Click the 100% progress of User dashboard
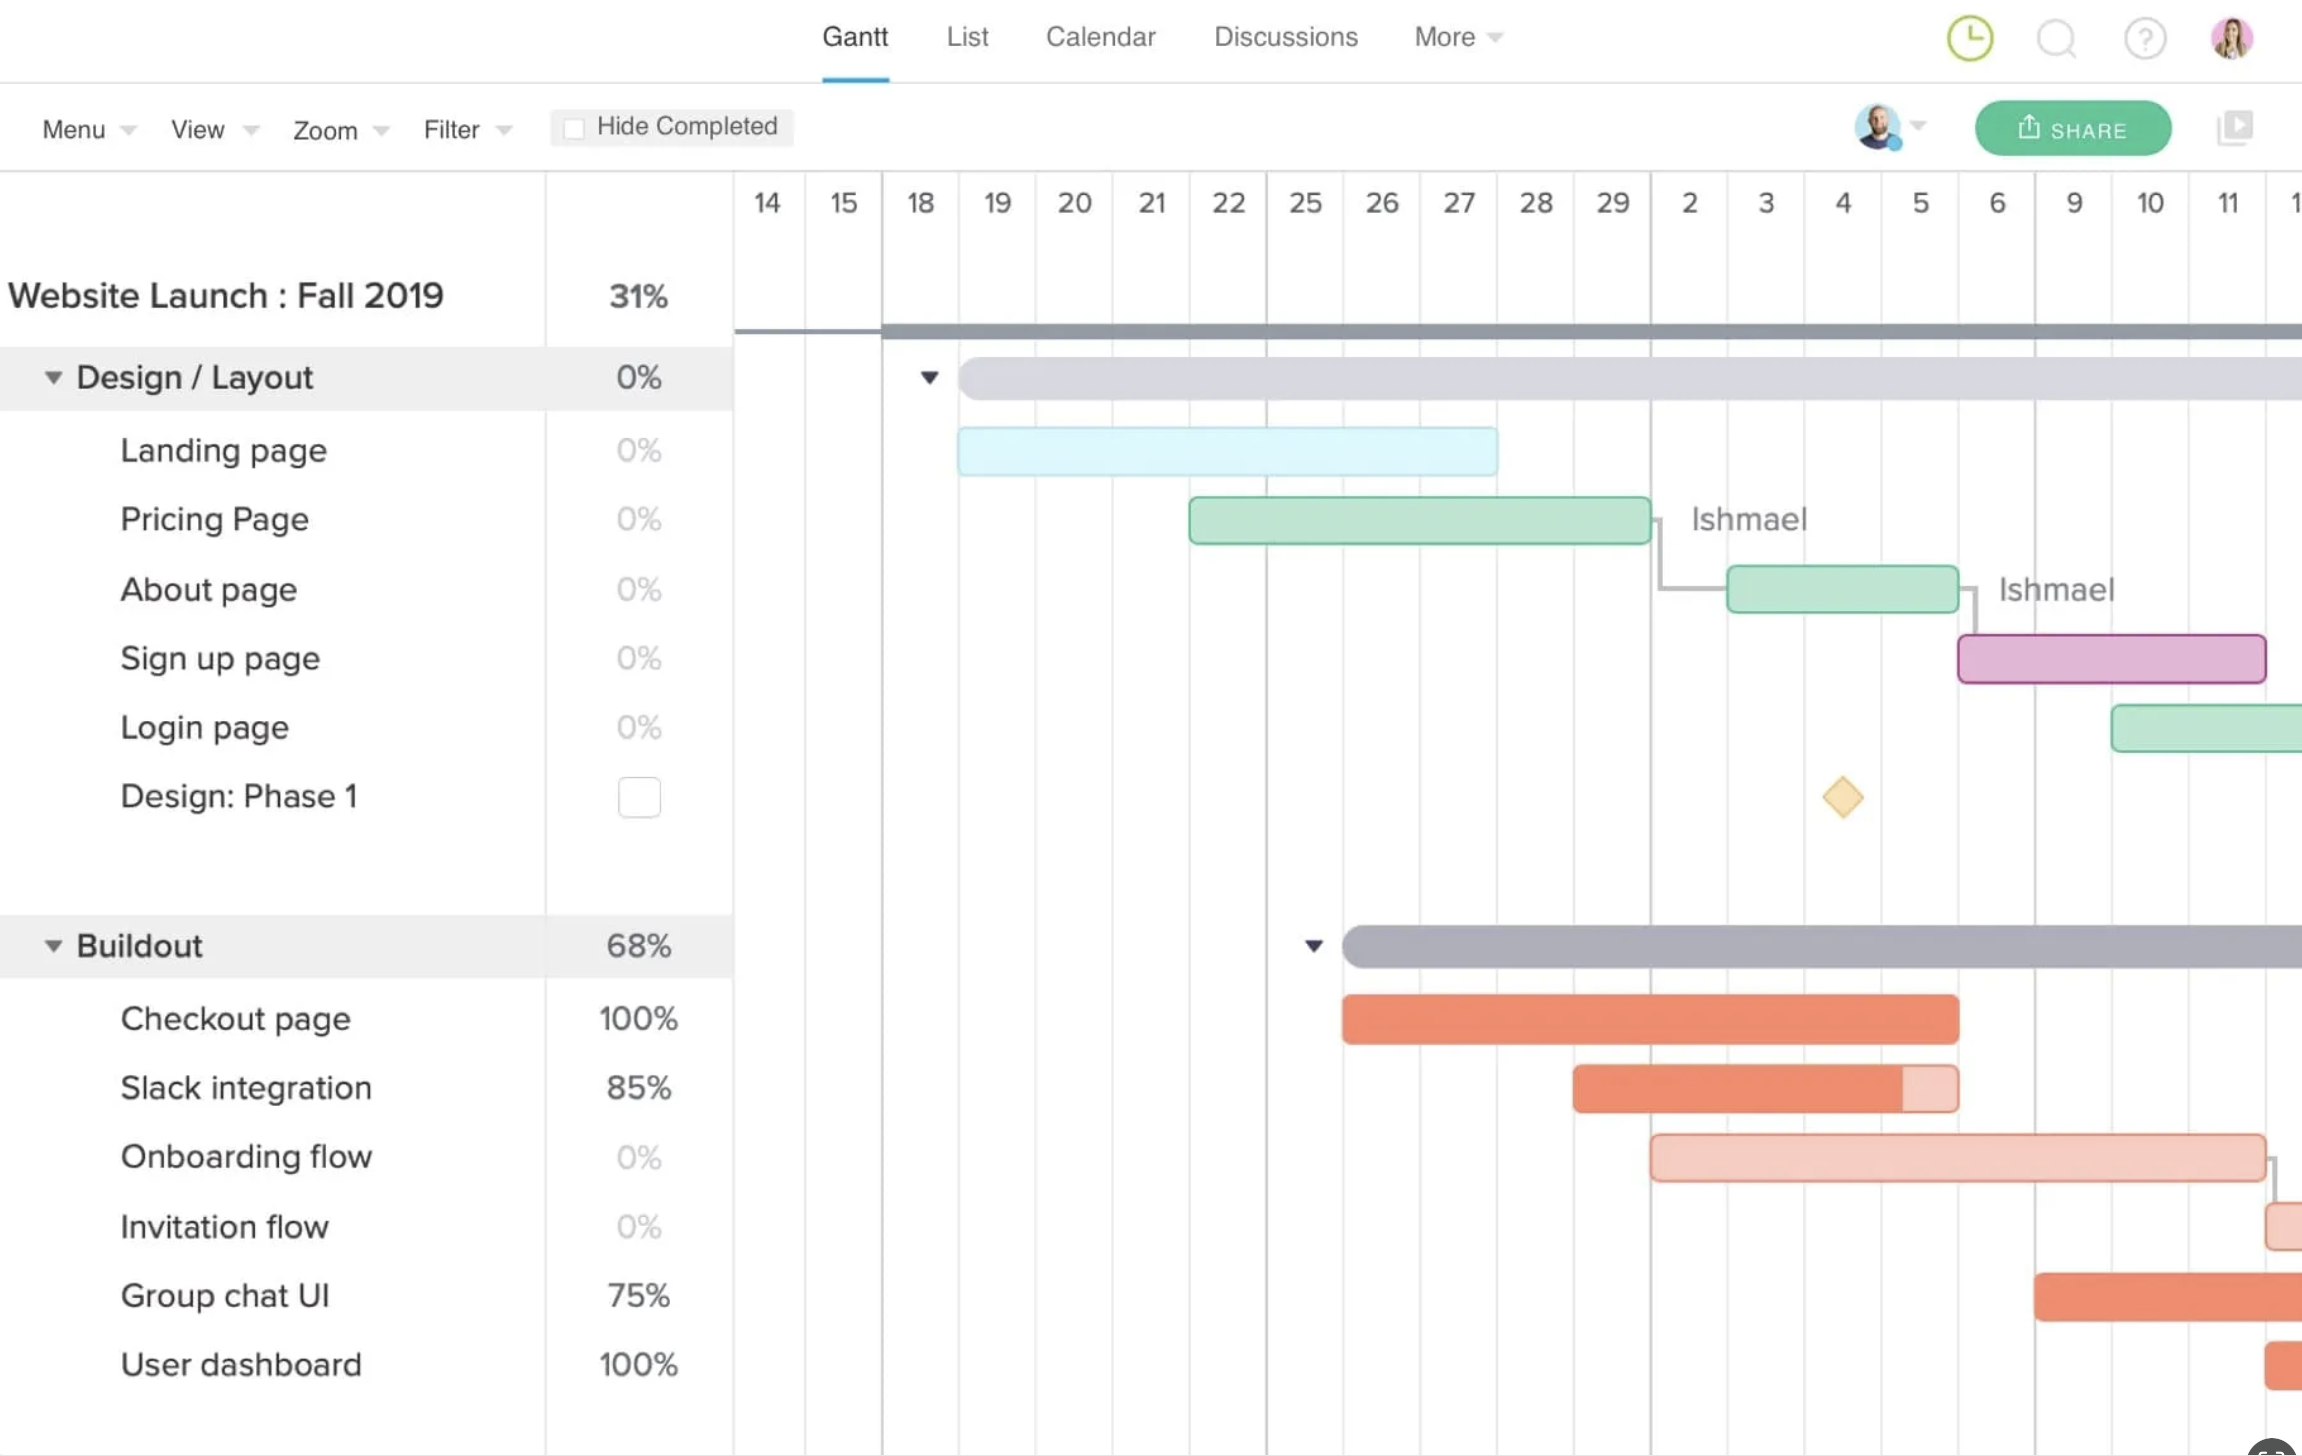This screenshot has width=2302, height=1456. 639,1365
